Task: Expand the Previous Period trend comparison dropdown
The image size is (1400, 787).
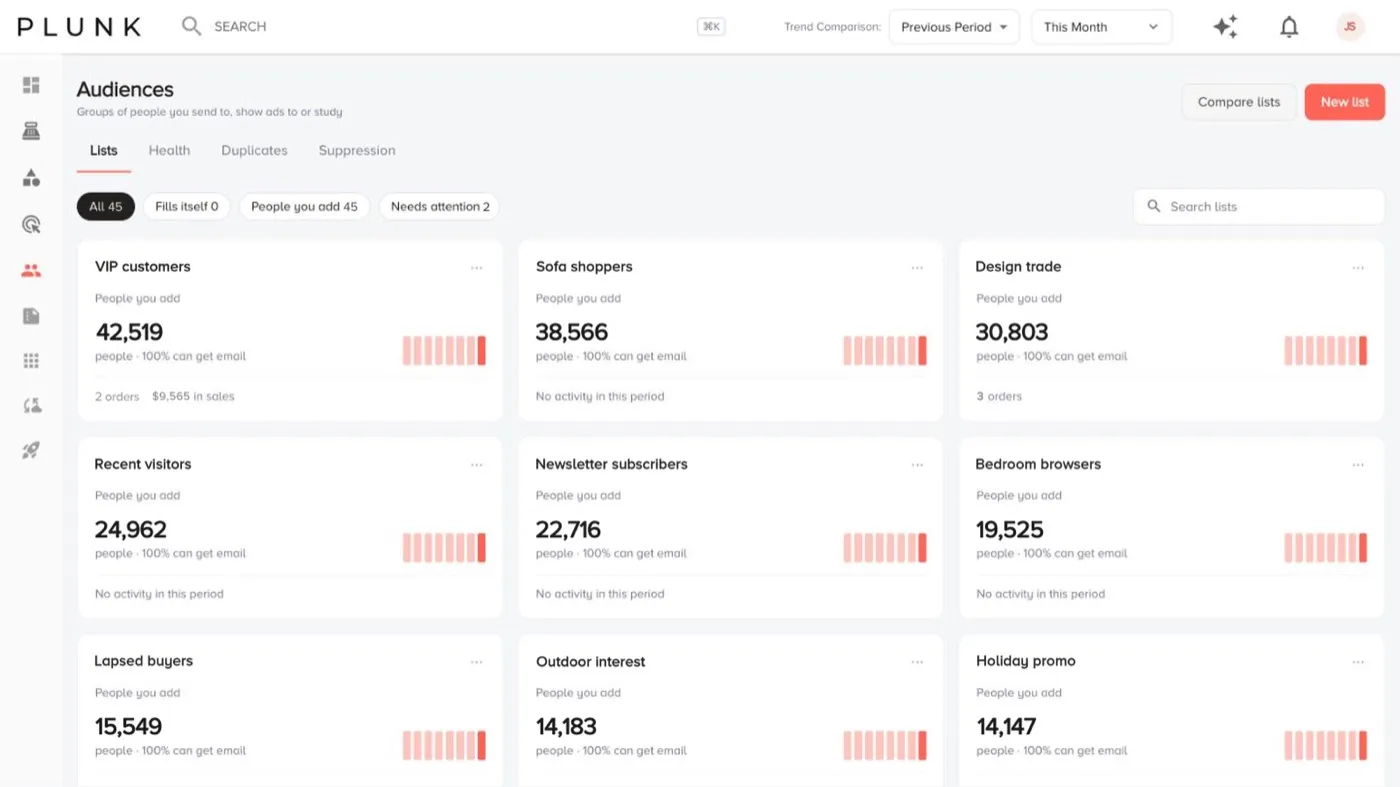Action: [x=954, y=27]
